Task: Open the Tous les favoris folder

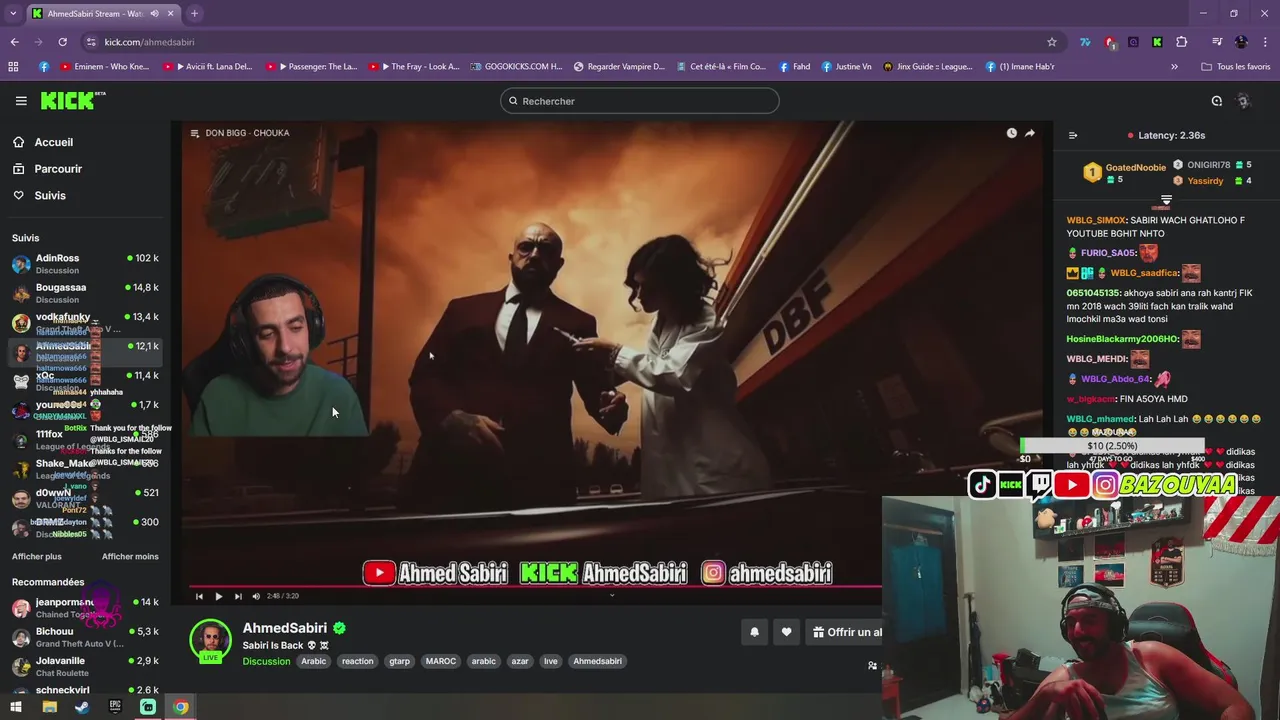Action: [x=1235, y=67]
